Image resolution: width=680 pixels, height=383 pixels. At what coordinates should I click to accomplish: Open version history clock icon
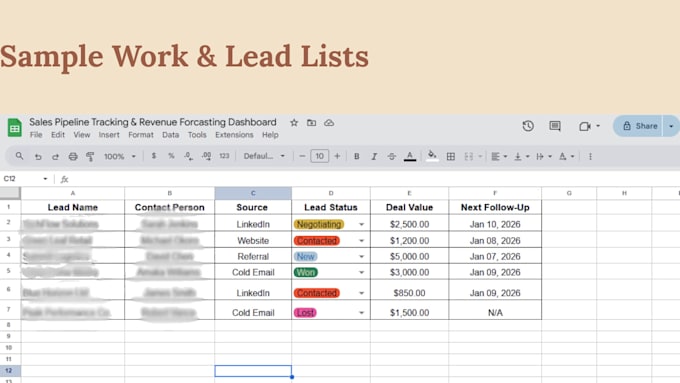[x=528, y=126]
